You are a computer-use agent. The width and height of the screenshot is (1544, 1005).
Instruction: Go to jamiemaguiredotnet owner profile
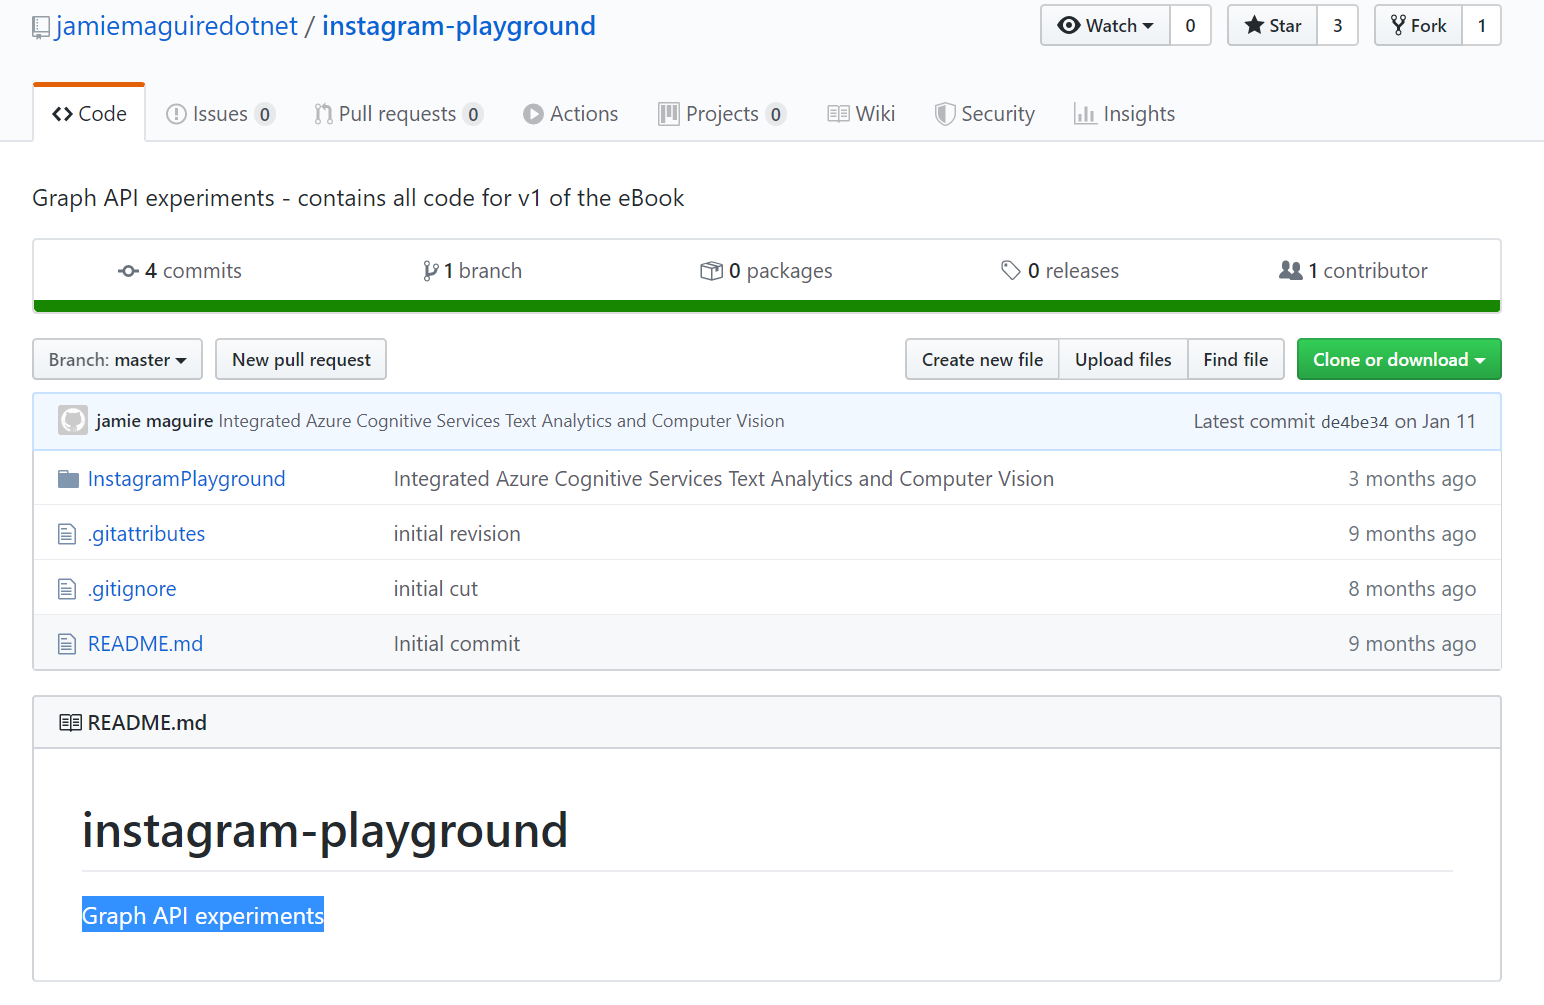pyautogui.click(x=177, y=26)
